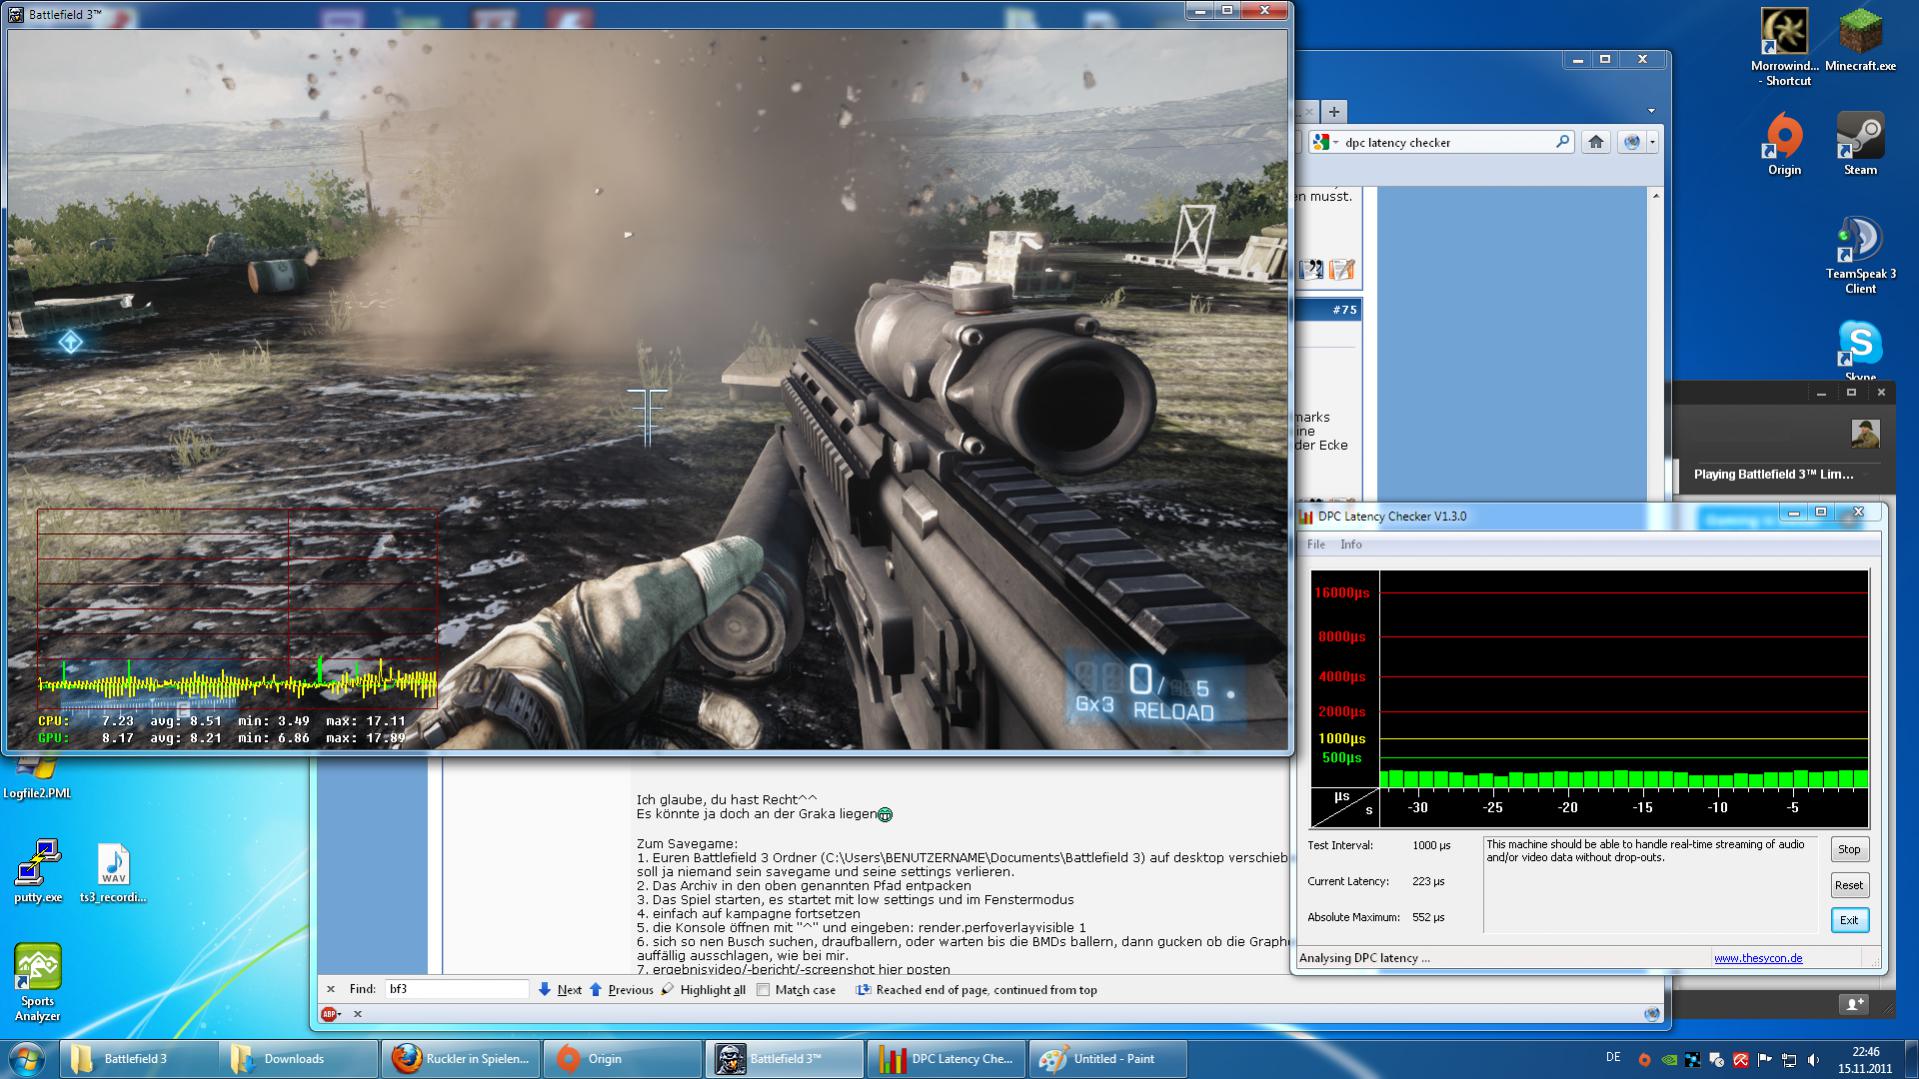Open the ts3_recording WAV file icon

tap(113, 873)
